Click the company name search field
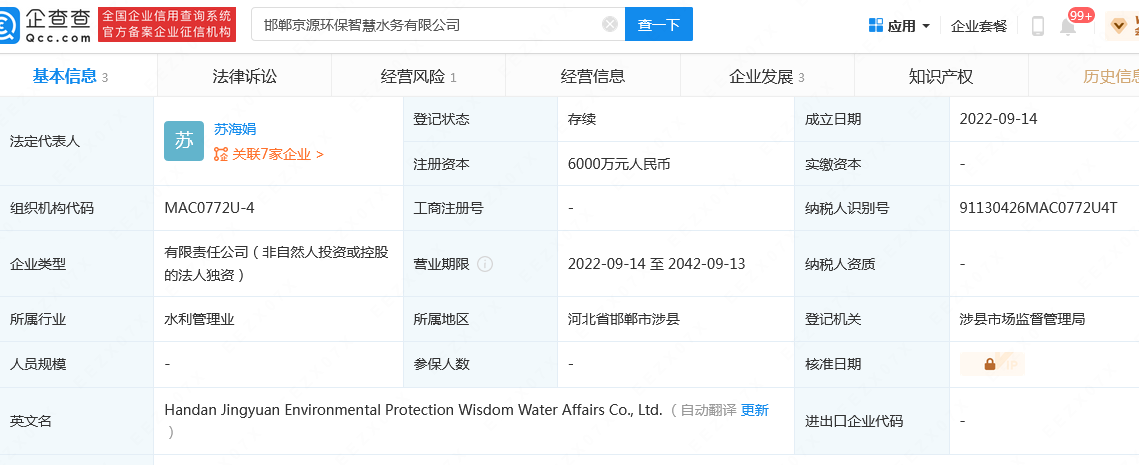This screenshot has height=465, width=1139. [429, 25]
